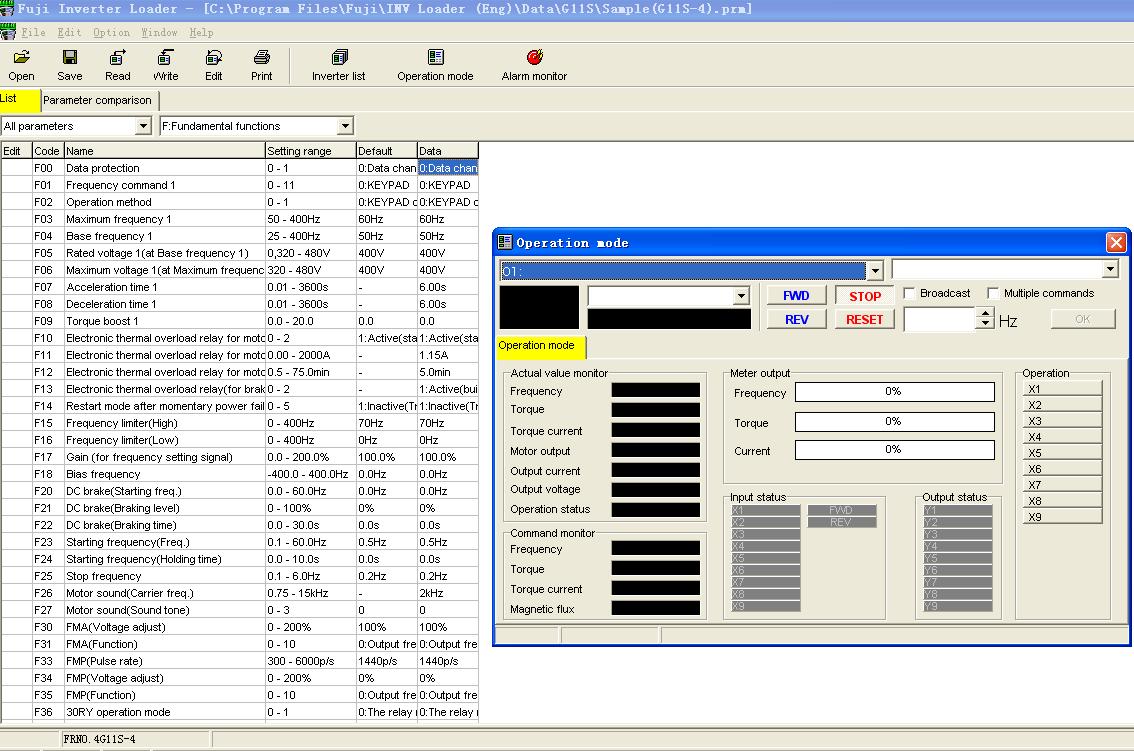Expand the F:Fundamental functions dropdown
Image resolution: width=1134 pixels, height=751 pixels.
[x=345, y=126]
